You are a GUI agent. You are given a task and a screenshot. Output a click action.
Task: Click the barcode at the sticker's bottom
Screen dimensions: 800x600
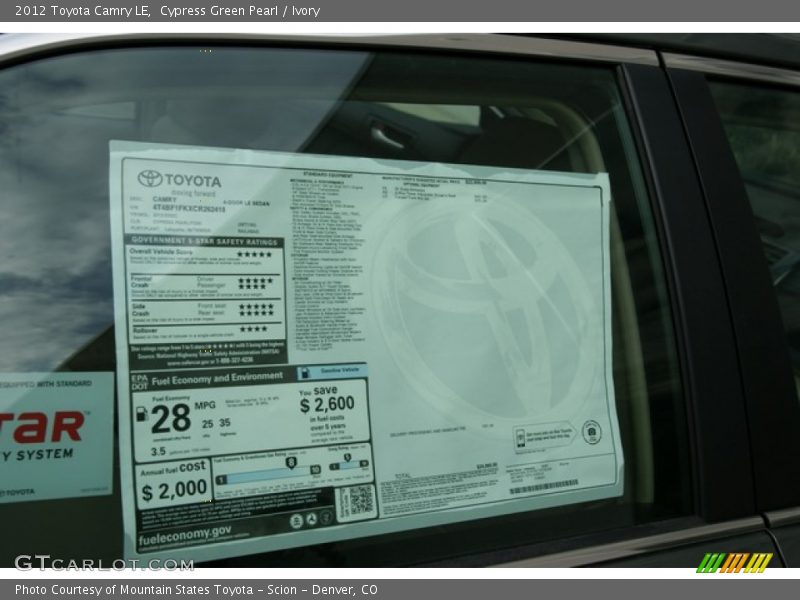tap(543, 487)
